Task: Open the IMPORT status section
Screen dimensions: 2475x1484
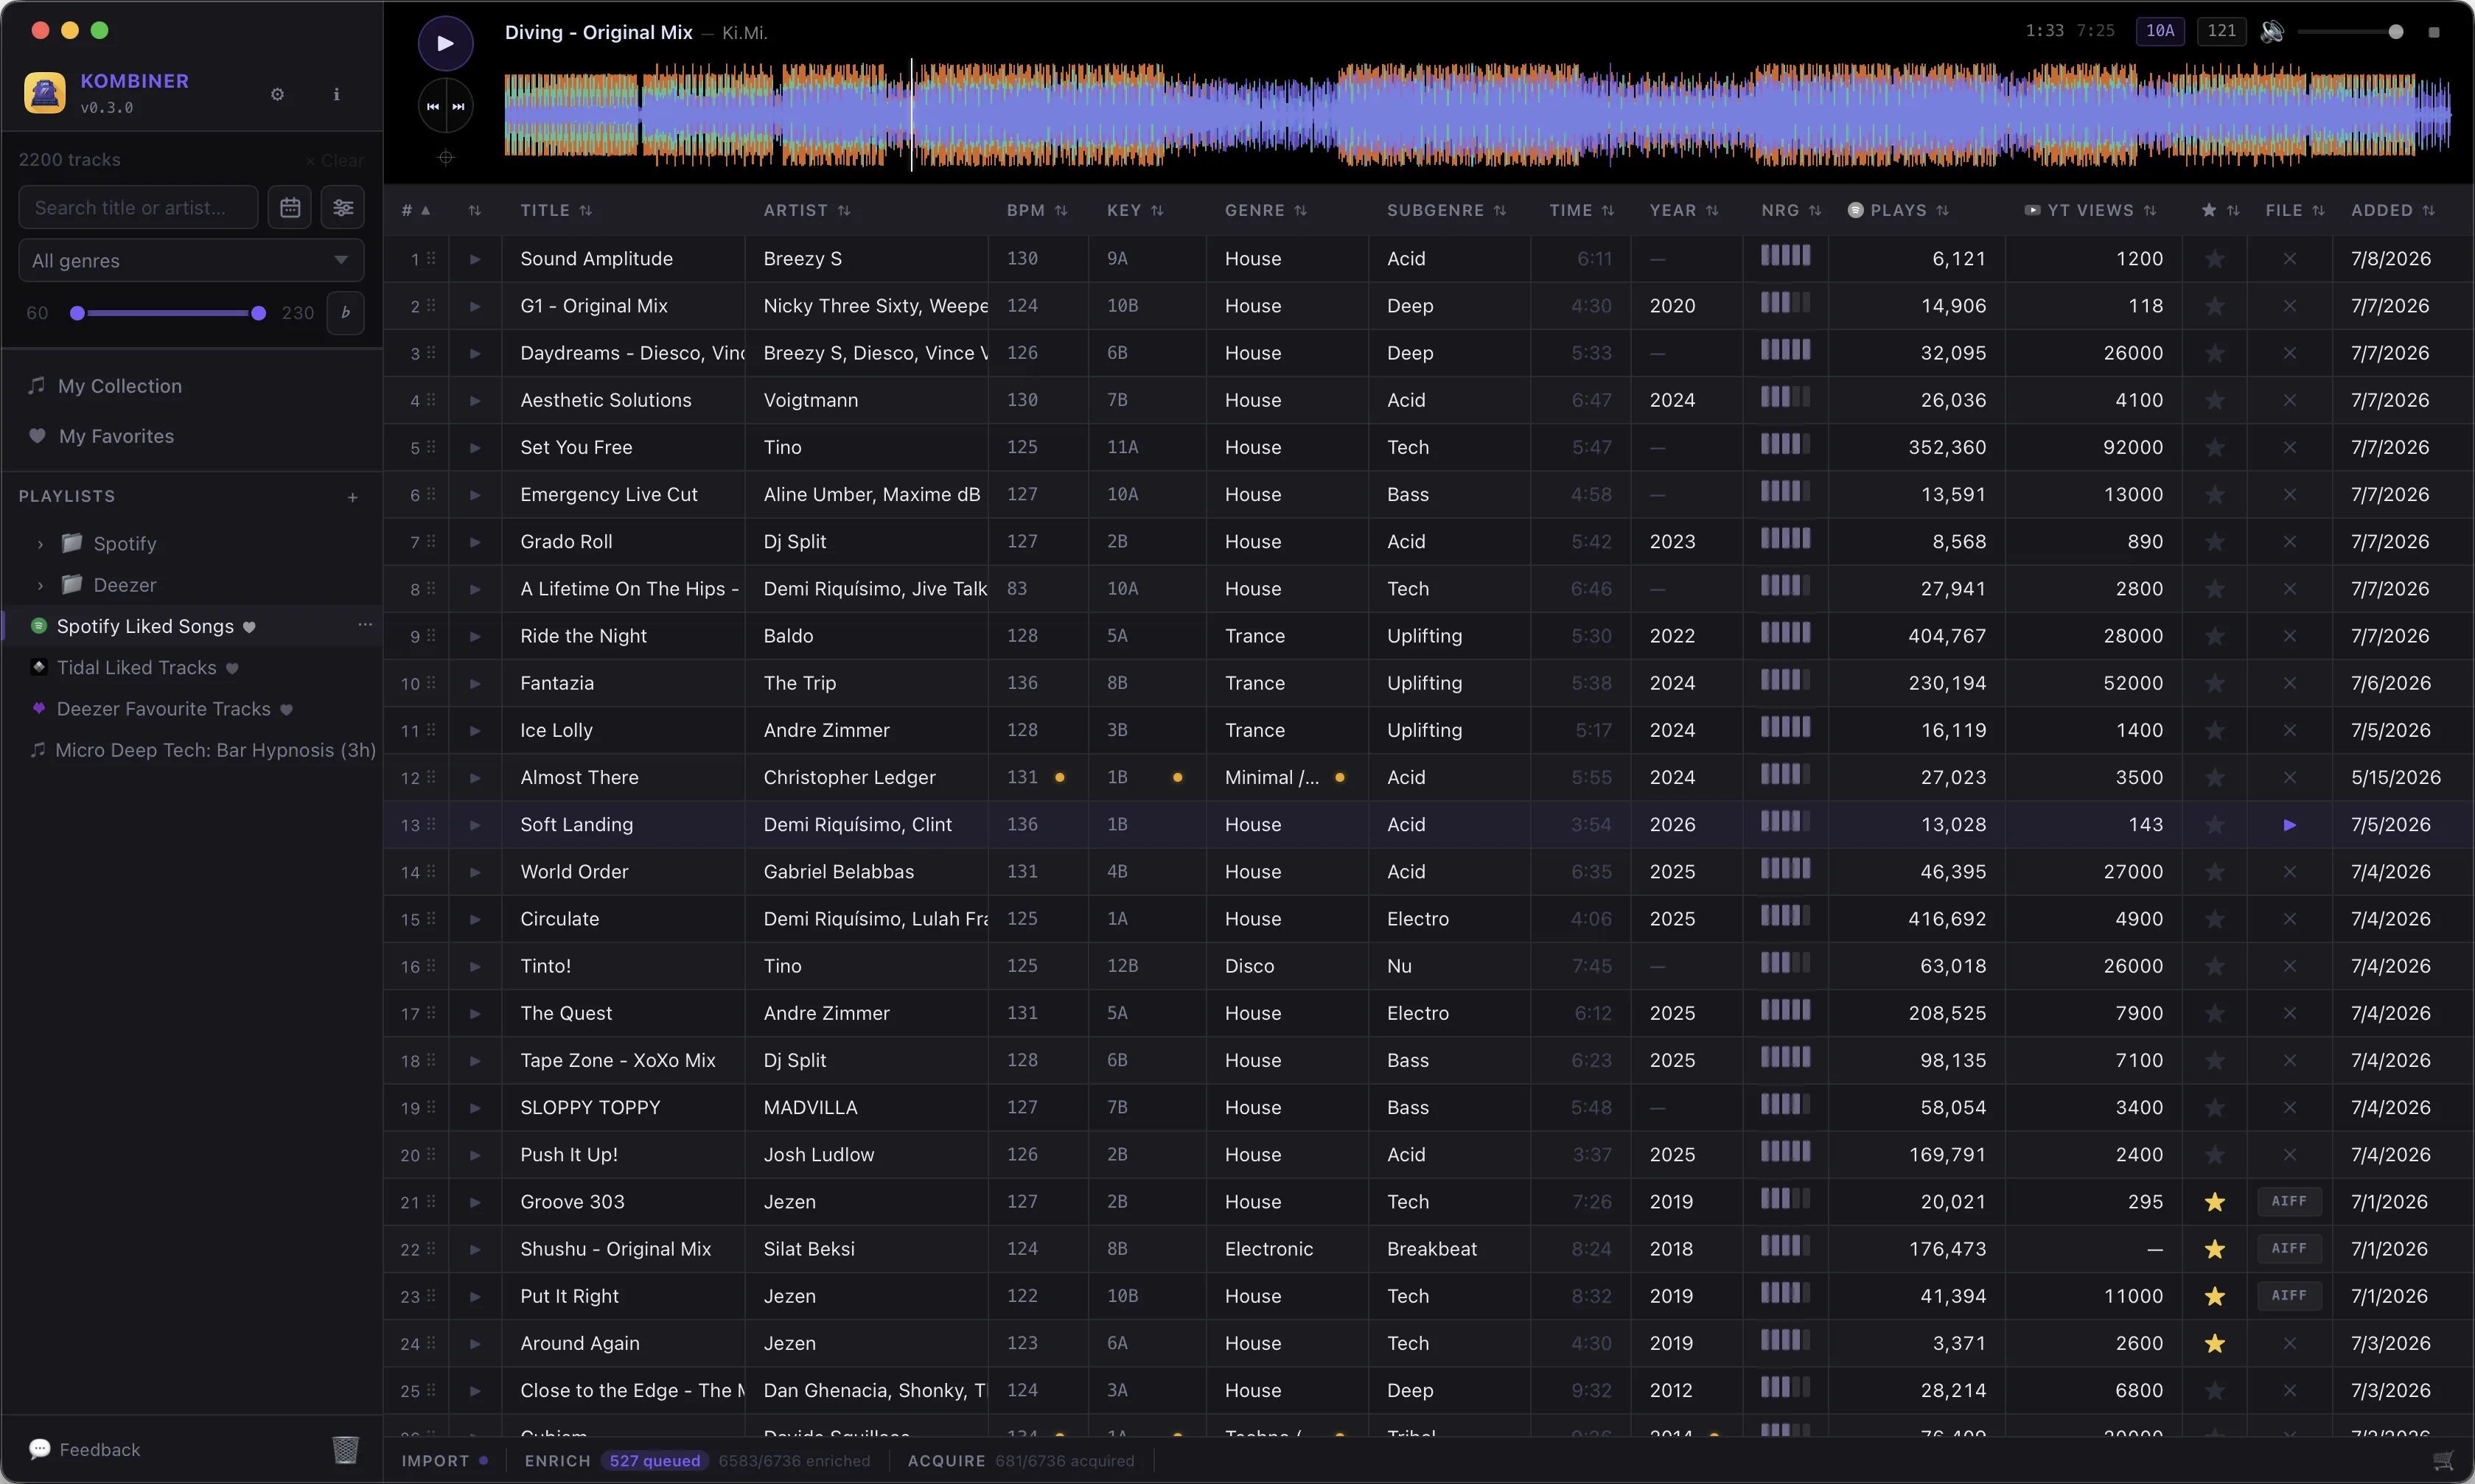Action: point(445,1461)
